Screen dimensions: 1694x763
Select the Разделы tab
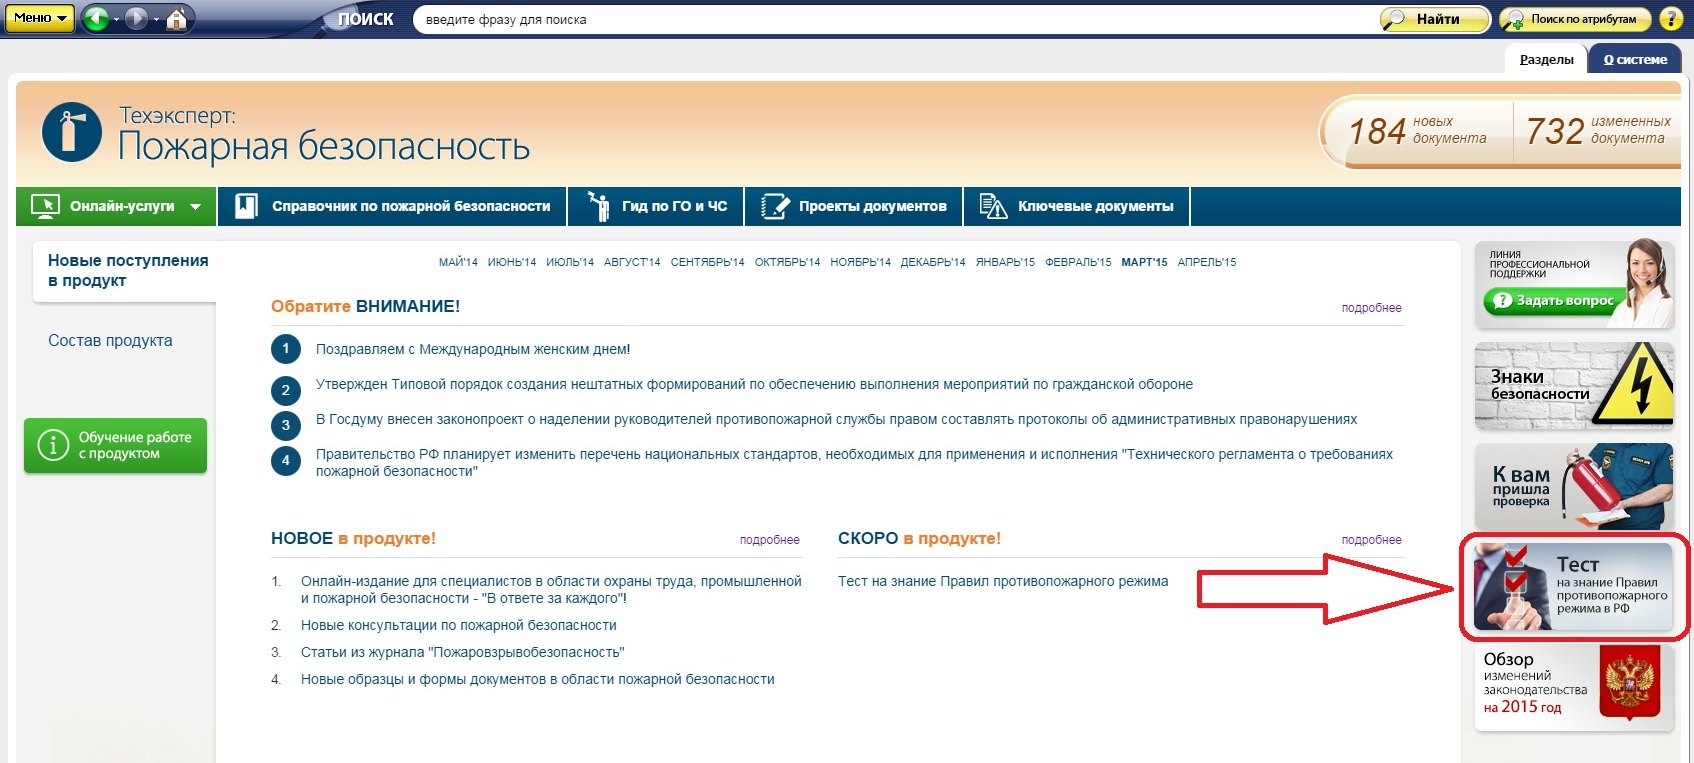tap(1546, 60)
